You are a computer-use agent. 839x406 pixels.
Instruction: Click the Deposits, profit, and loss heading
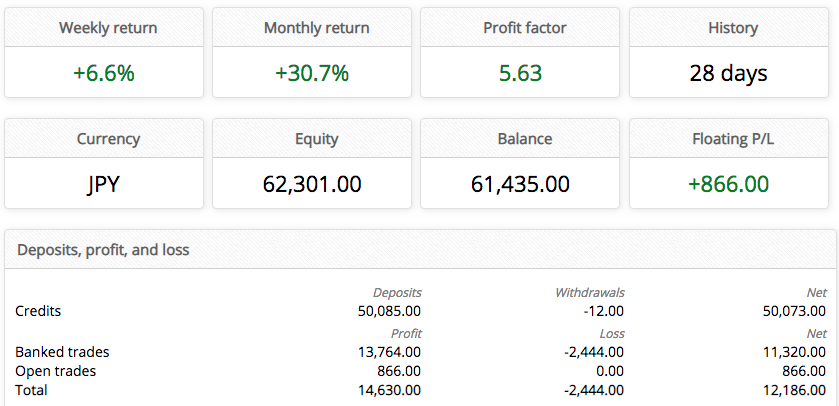[x=103, y=250]
